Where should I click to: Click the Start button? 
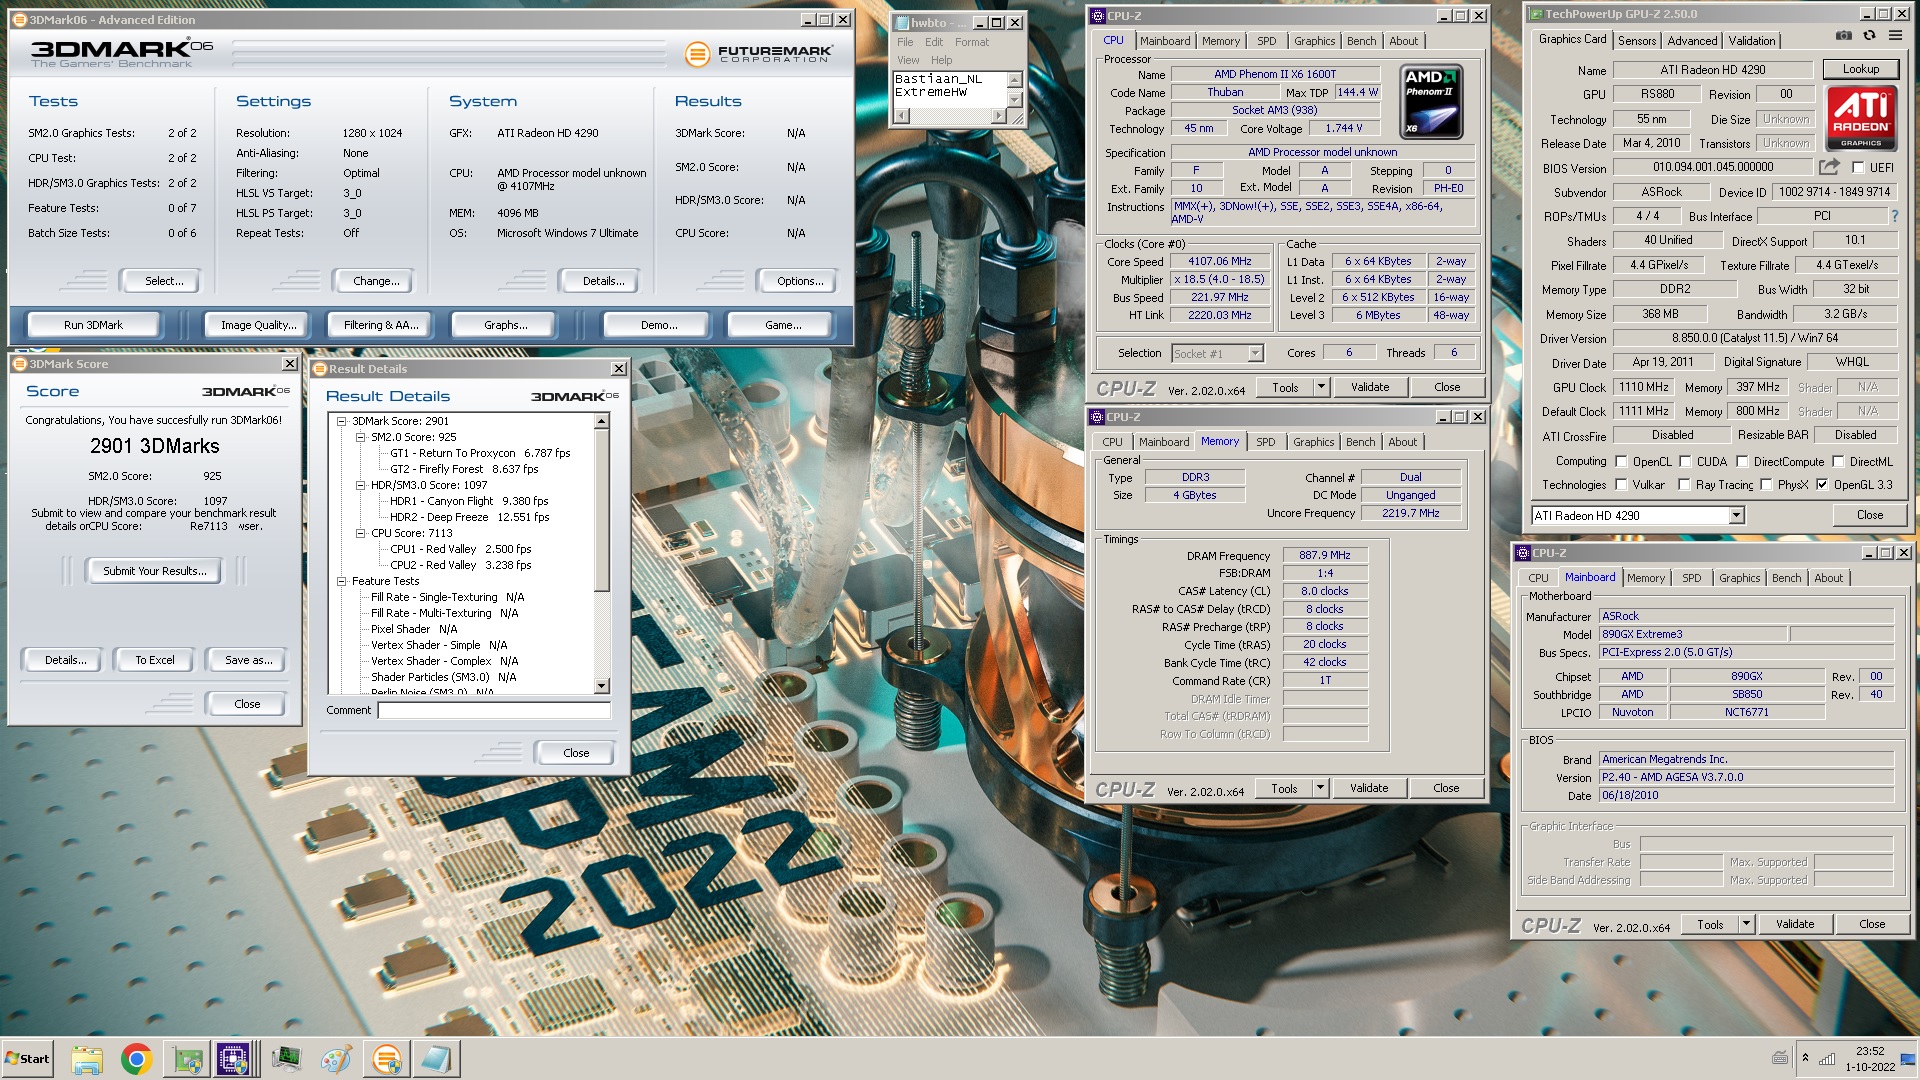coord(28,1059)
